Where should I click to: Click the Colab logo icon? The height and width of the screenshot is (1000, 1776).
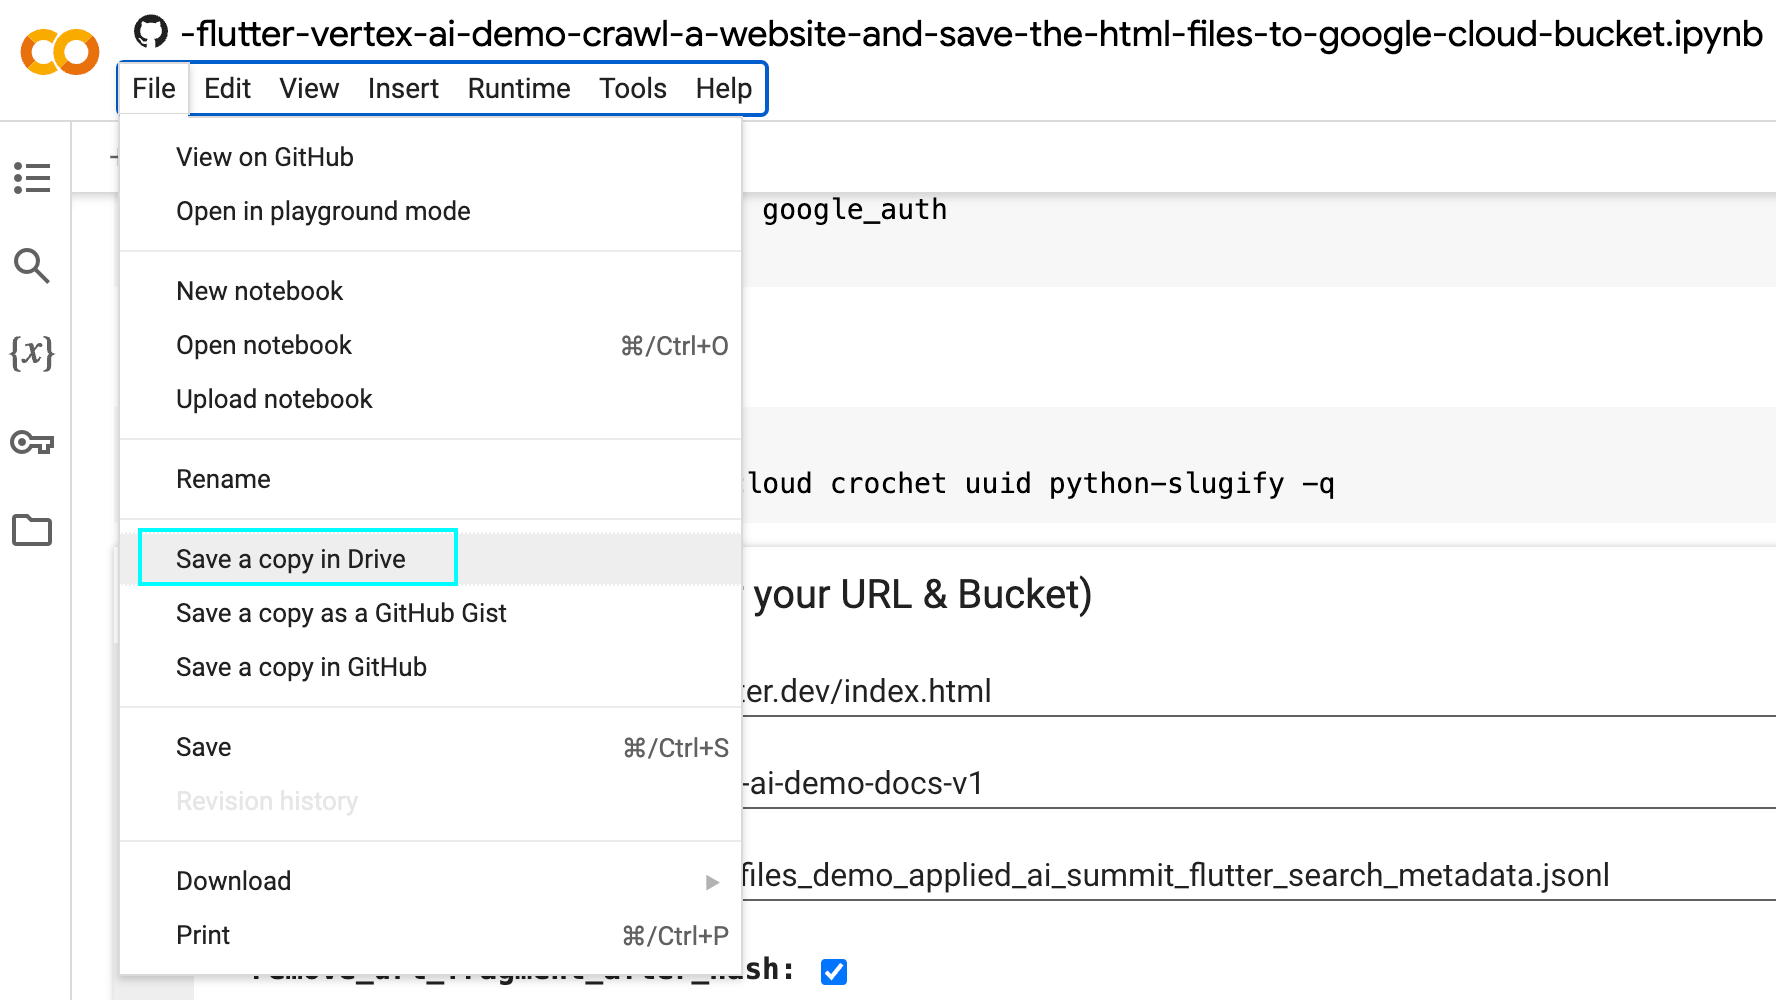[60, 52]
